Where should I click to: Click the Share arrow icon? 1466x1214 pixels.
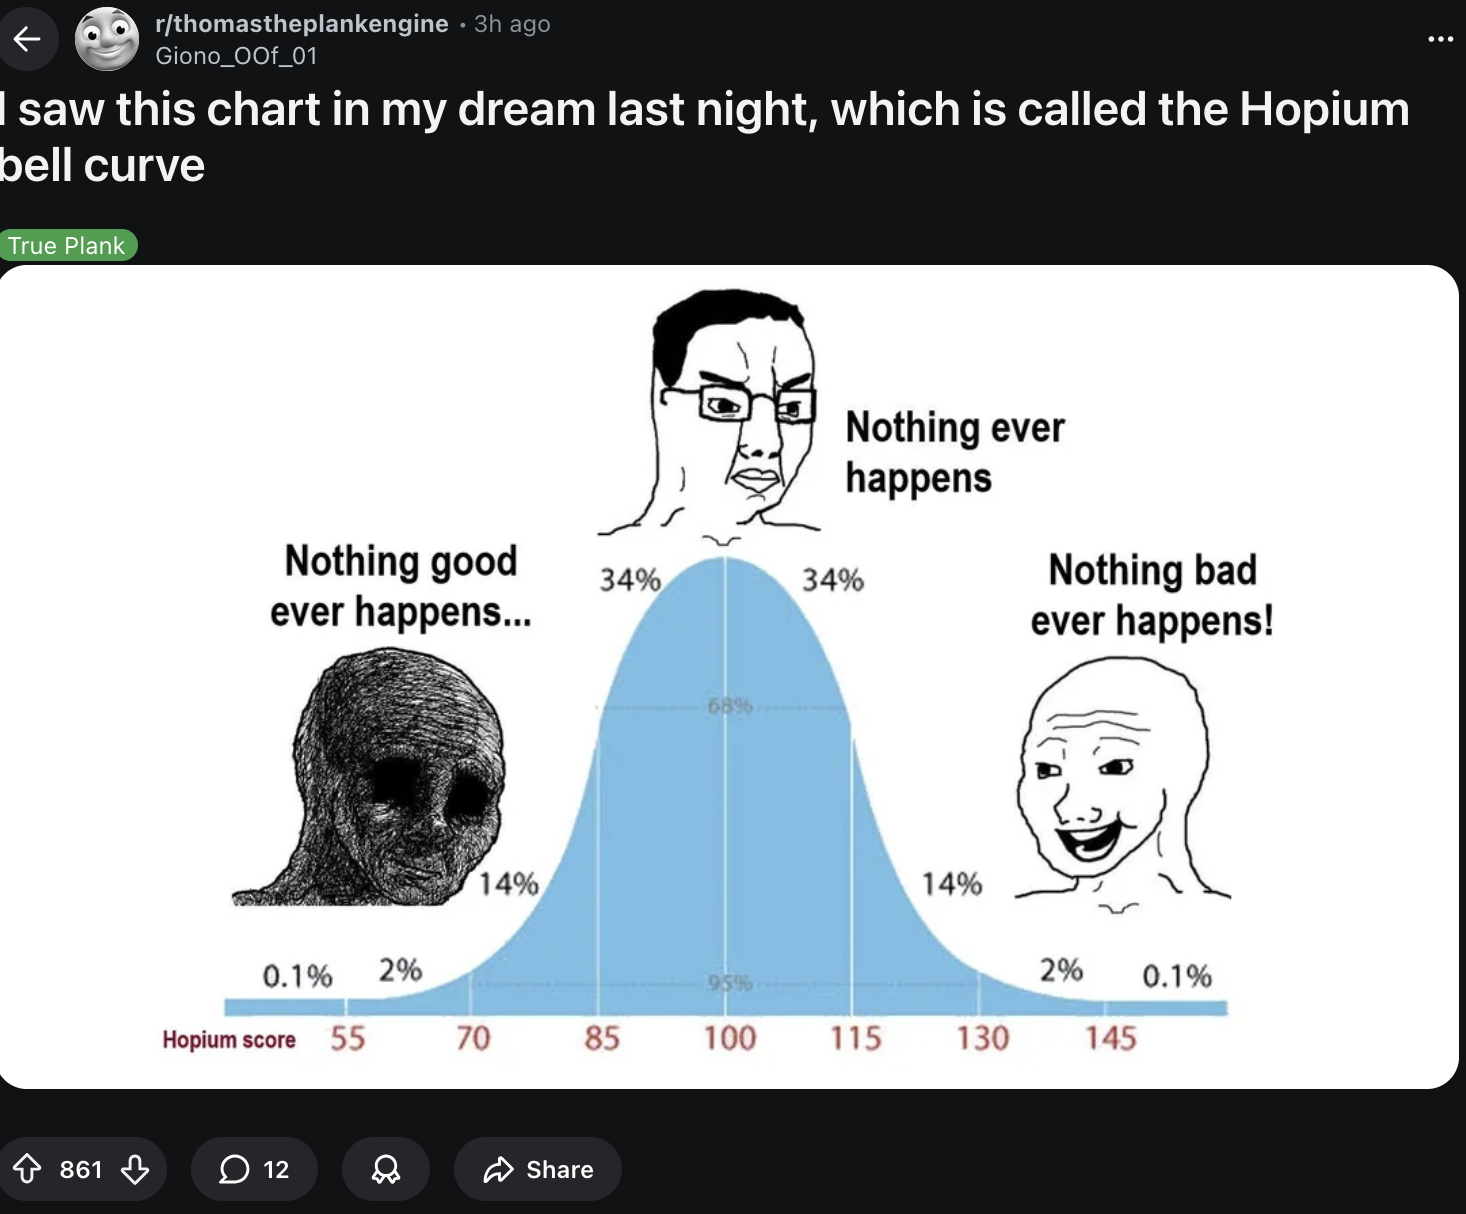click(x=497, y=1169)
